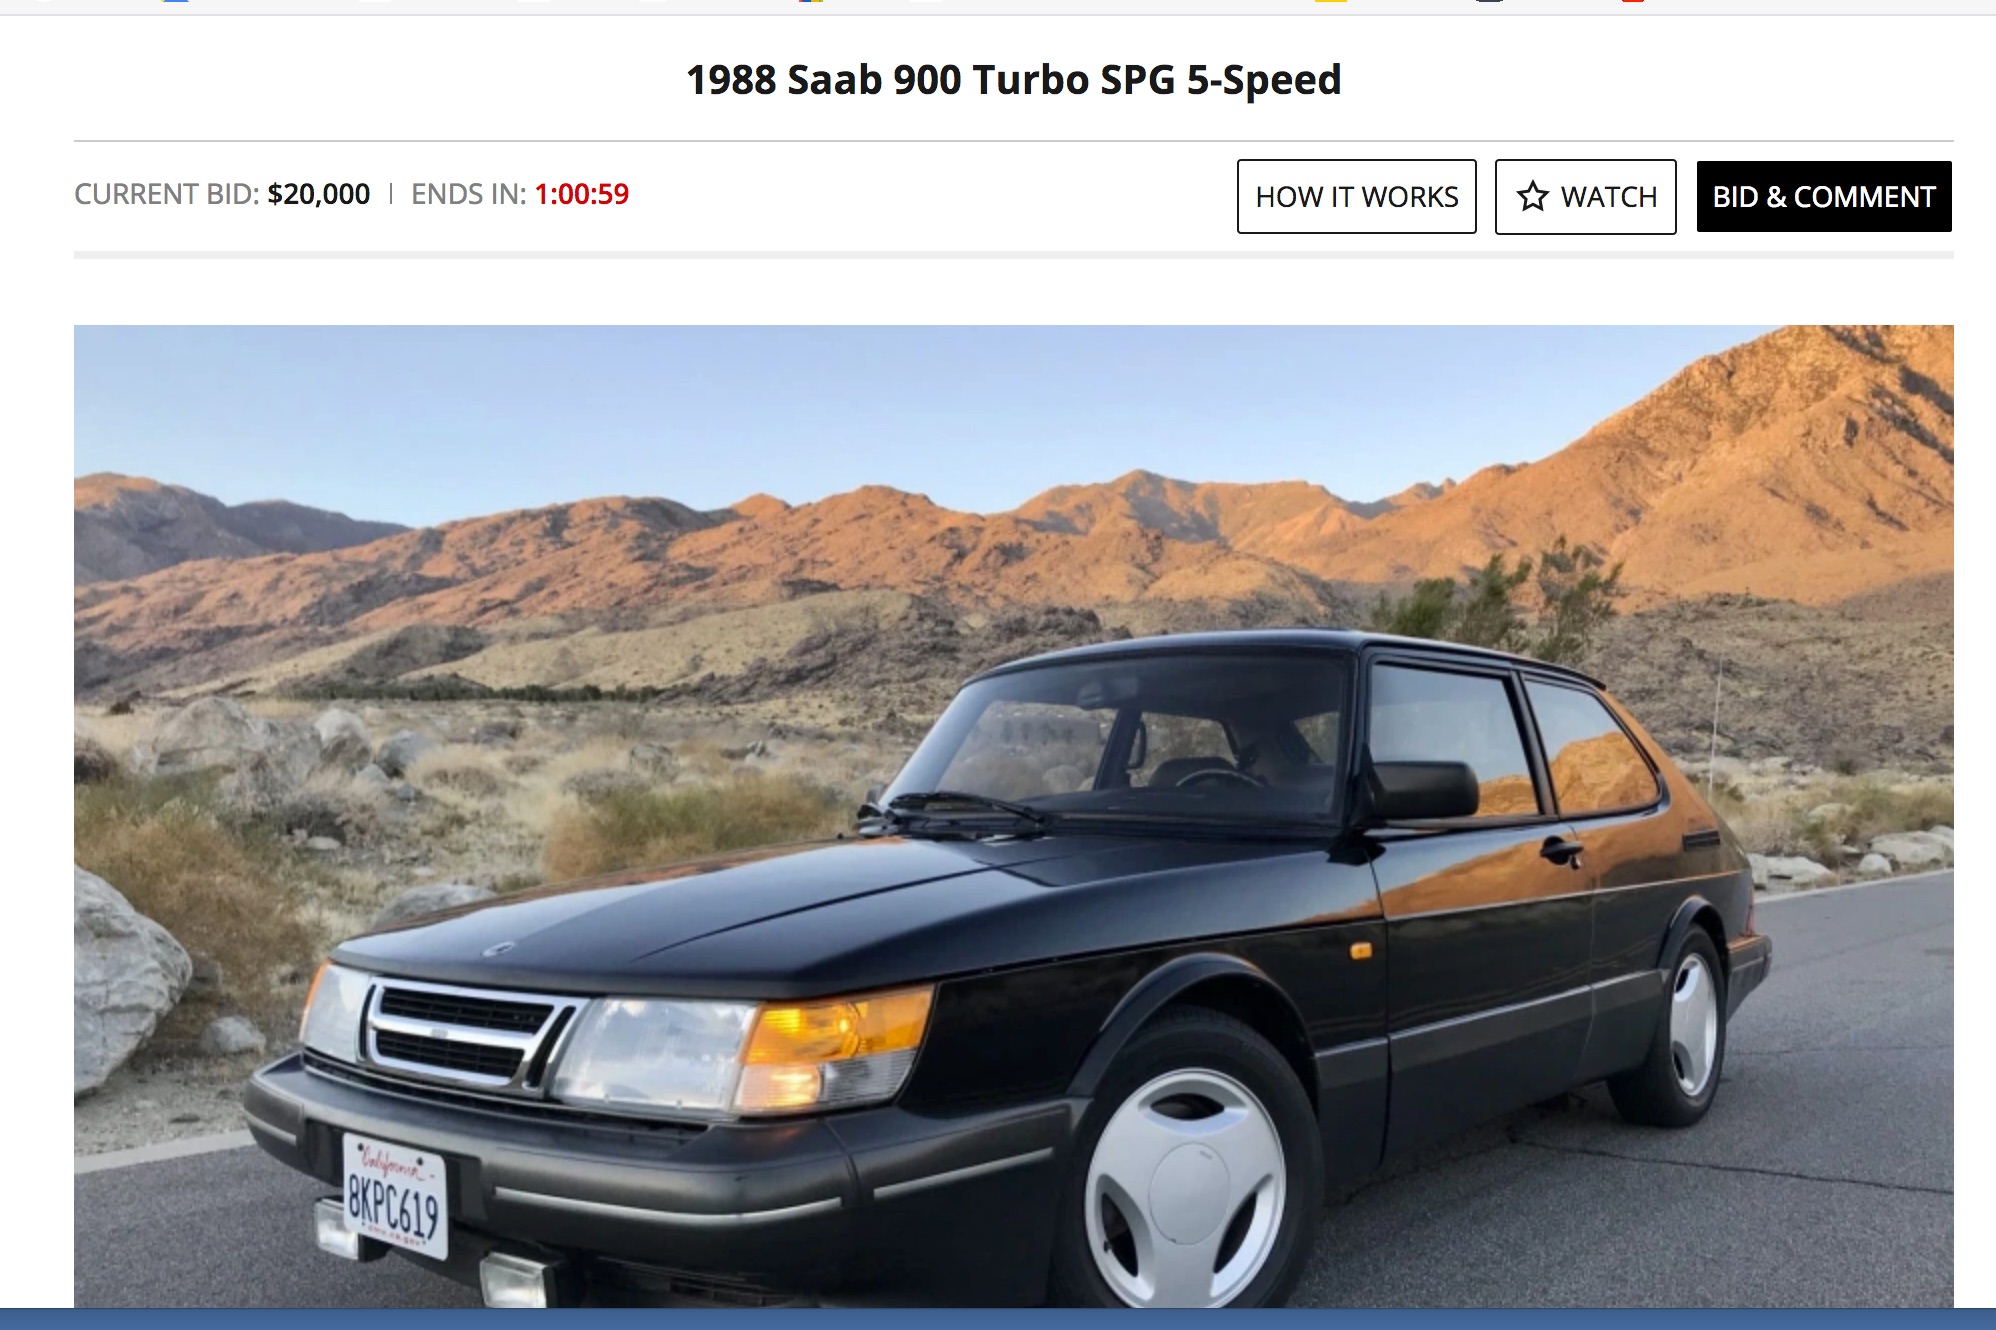
Task: Click the blue bookmark favicon at top left
Action: click(x=175, y=1)
